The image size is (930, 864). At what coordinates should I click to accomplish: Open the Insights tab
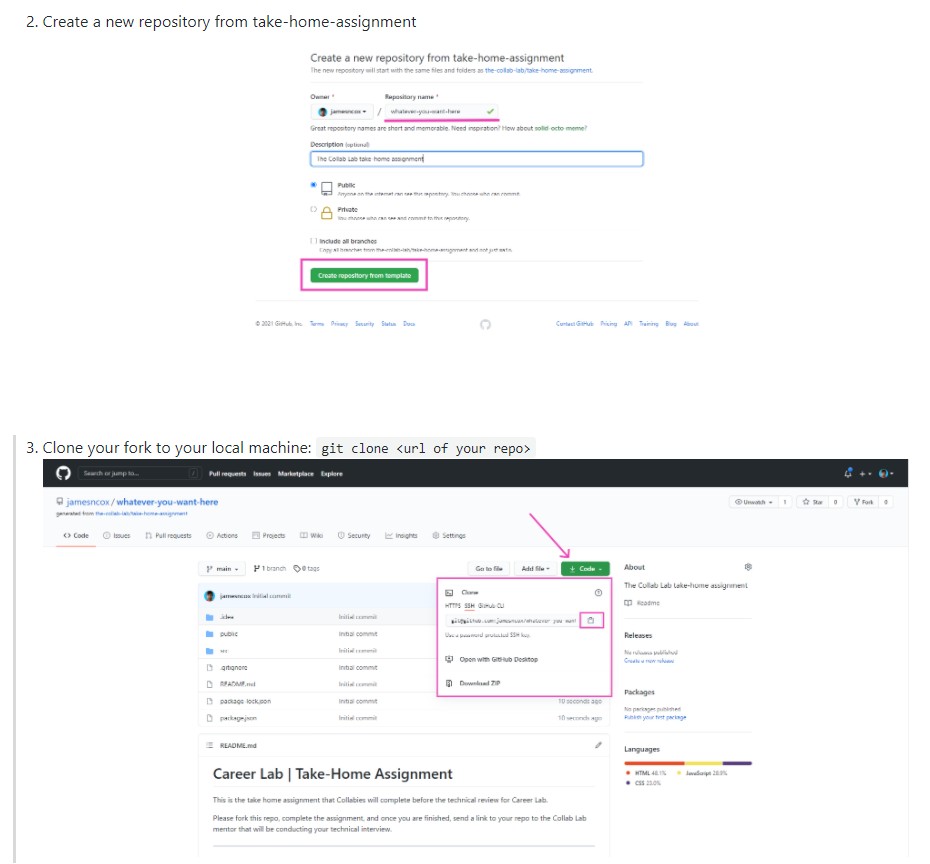[x=401, y=535]
